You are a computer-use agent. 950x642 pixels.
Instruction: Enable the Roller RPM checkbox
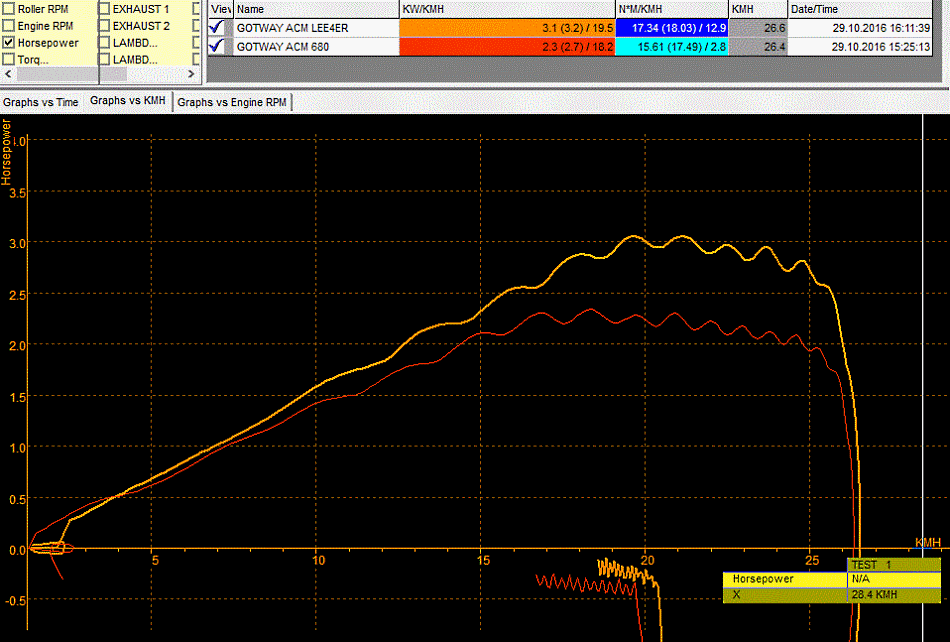(x=9, y=8)
